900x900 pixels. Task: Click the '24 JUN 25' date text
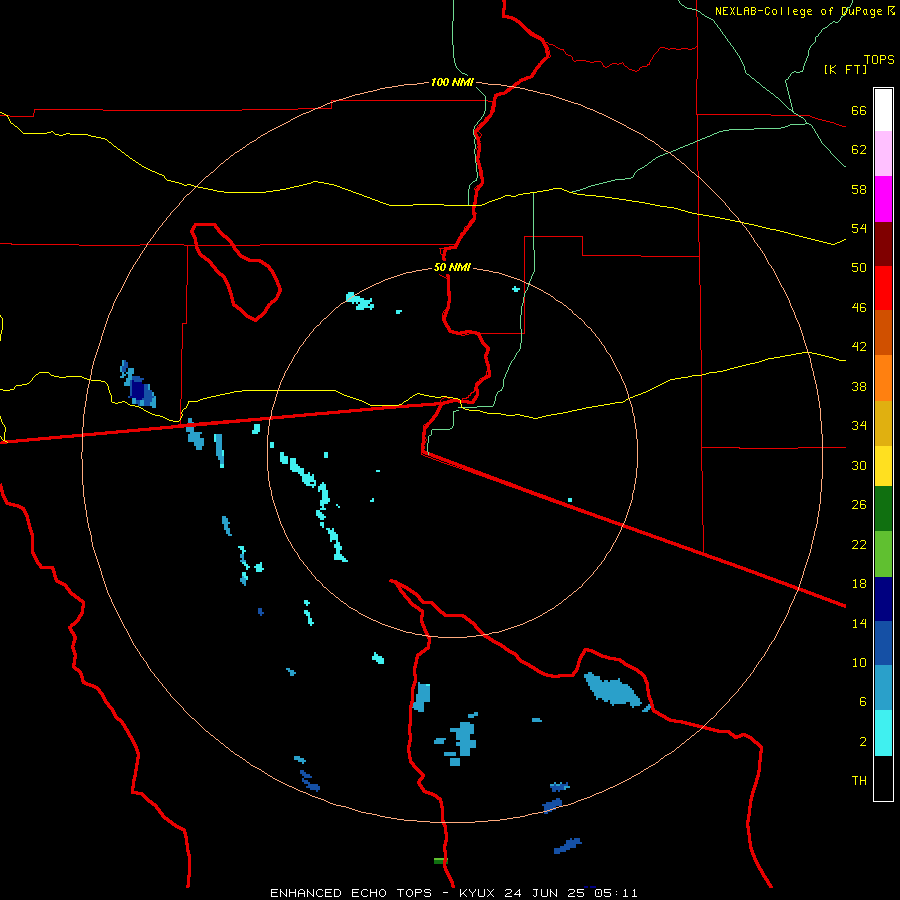click(x=544, y=893)
